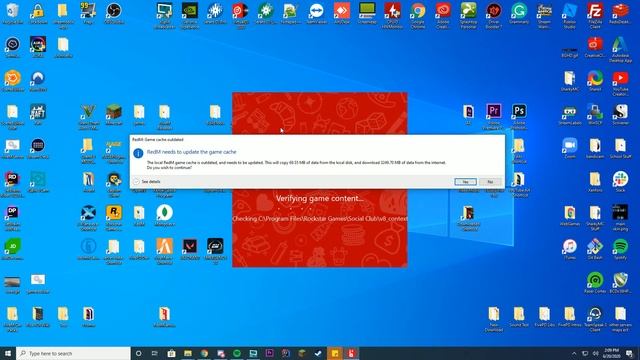Launch ShareX from the desktop
Screen dimensions: 640x360
pos(595,81)
